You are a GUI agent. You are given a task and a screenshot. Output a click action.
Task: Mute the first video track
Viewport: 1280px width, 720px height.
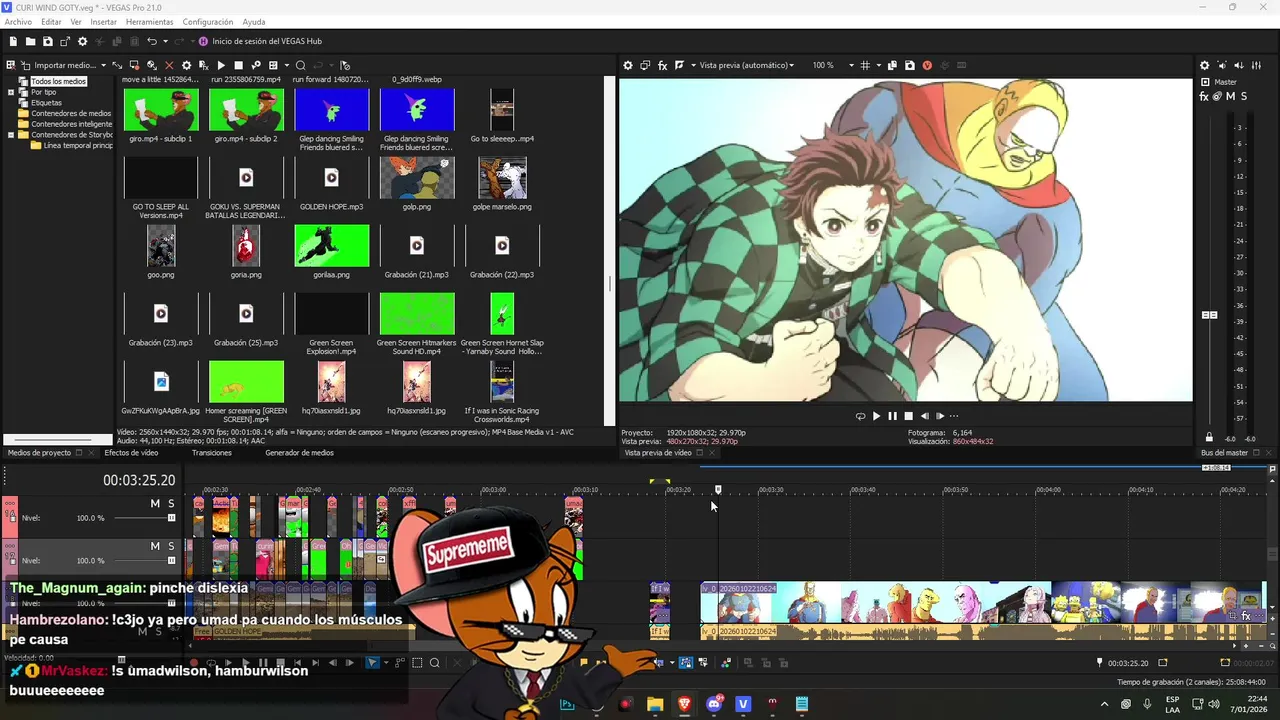[x=155, y=503]
